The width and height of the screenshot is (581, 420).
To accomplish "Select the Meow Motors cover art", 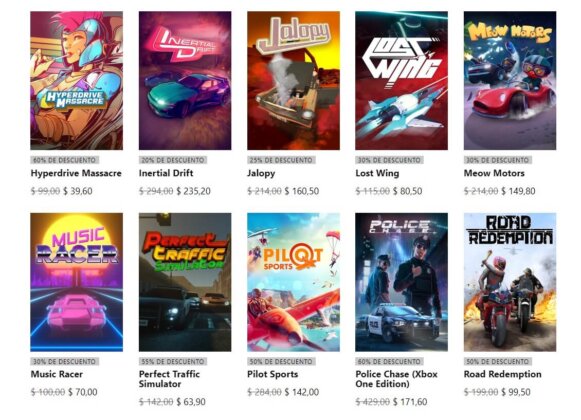I will (x=510, y=80).
